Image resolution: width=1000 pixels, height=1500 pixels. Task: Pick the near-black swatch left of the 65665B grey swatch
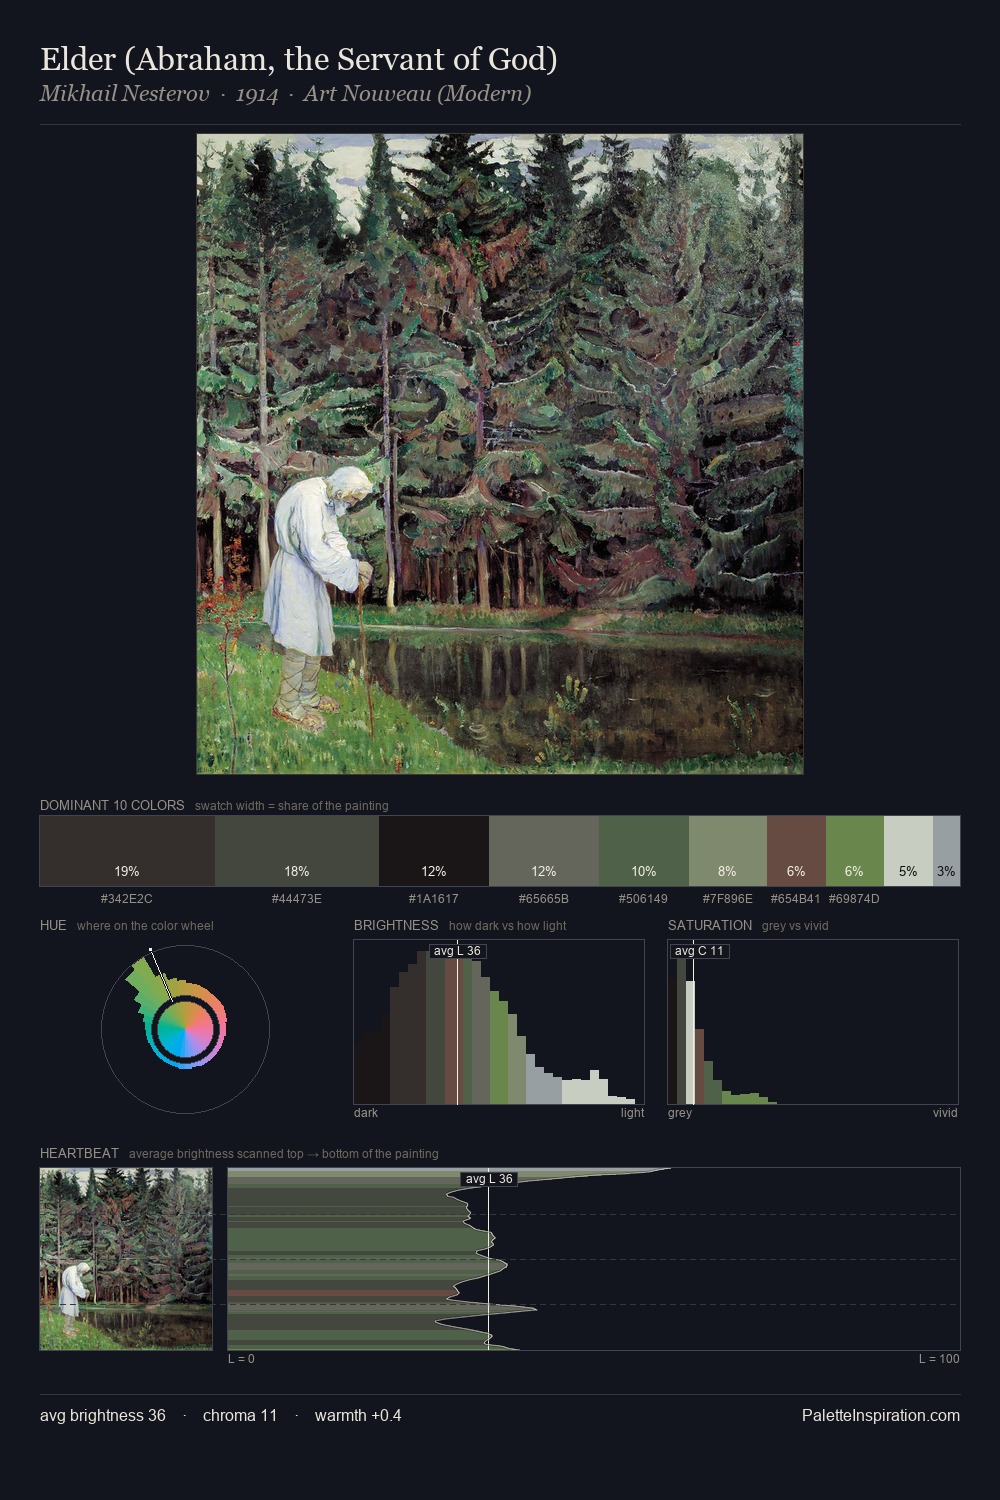pyautogui.click(x=434, y=851)
